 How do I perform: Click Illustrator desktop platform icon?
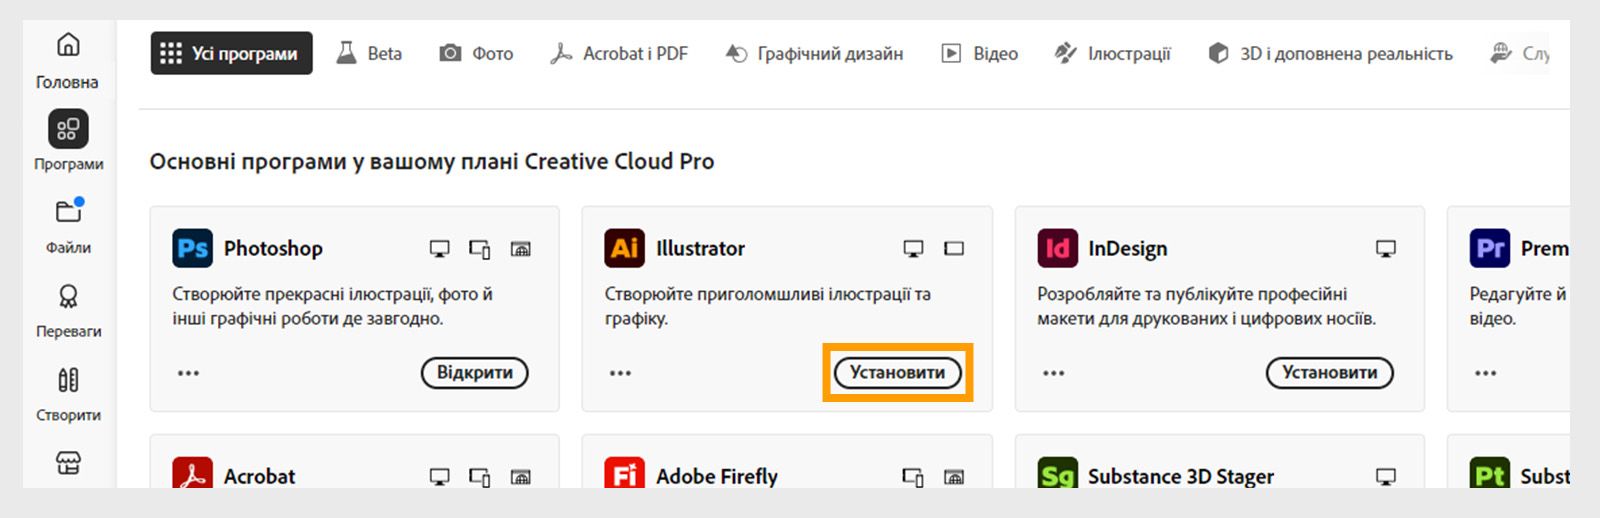913,248
